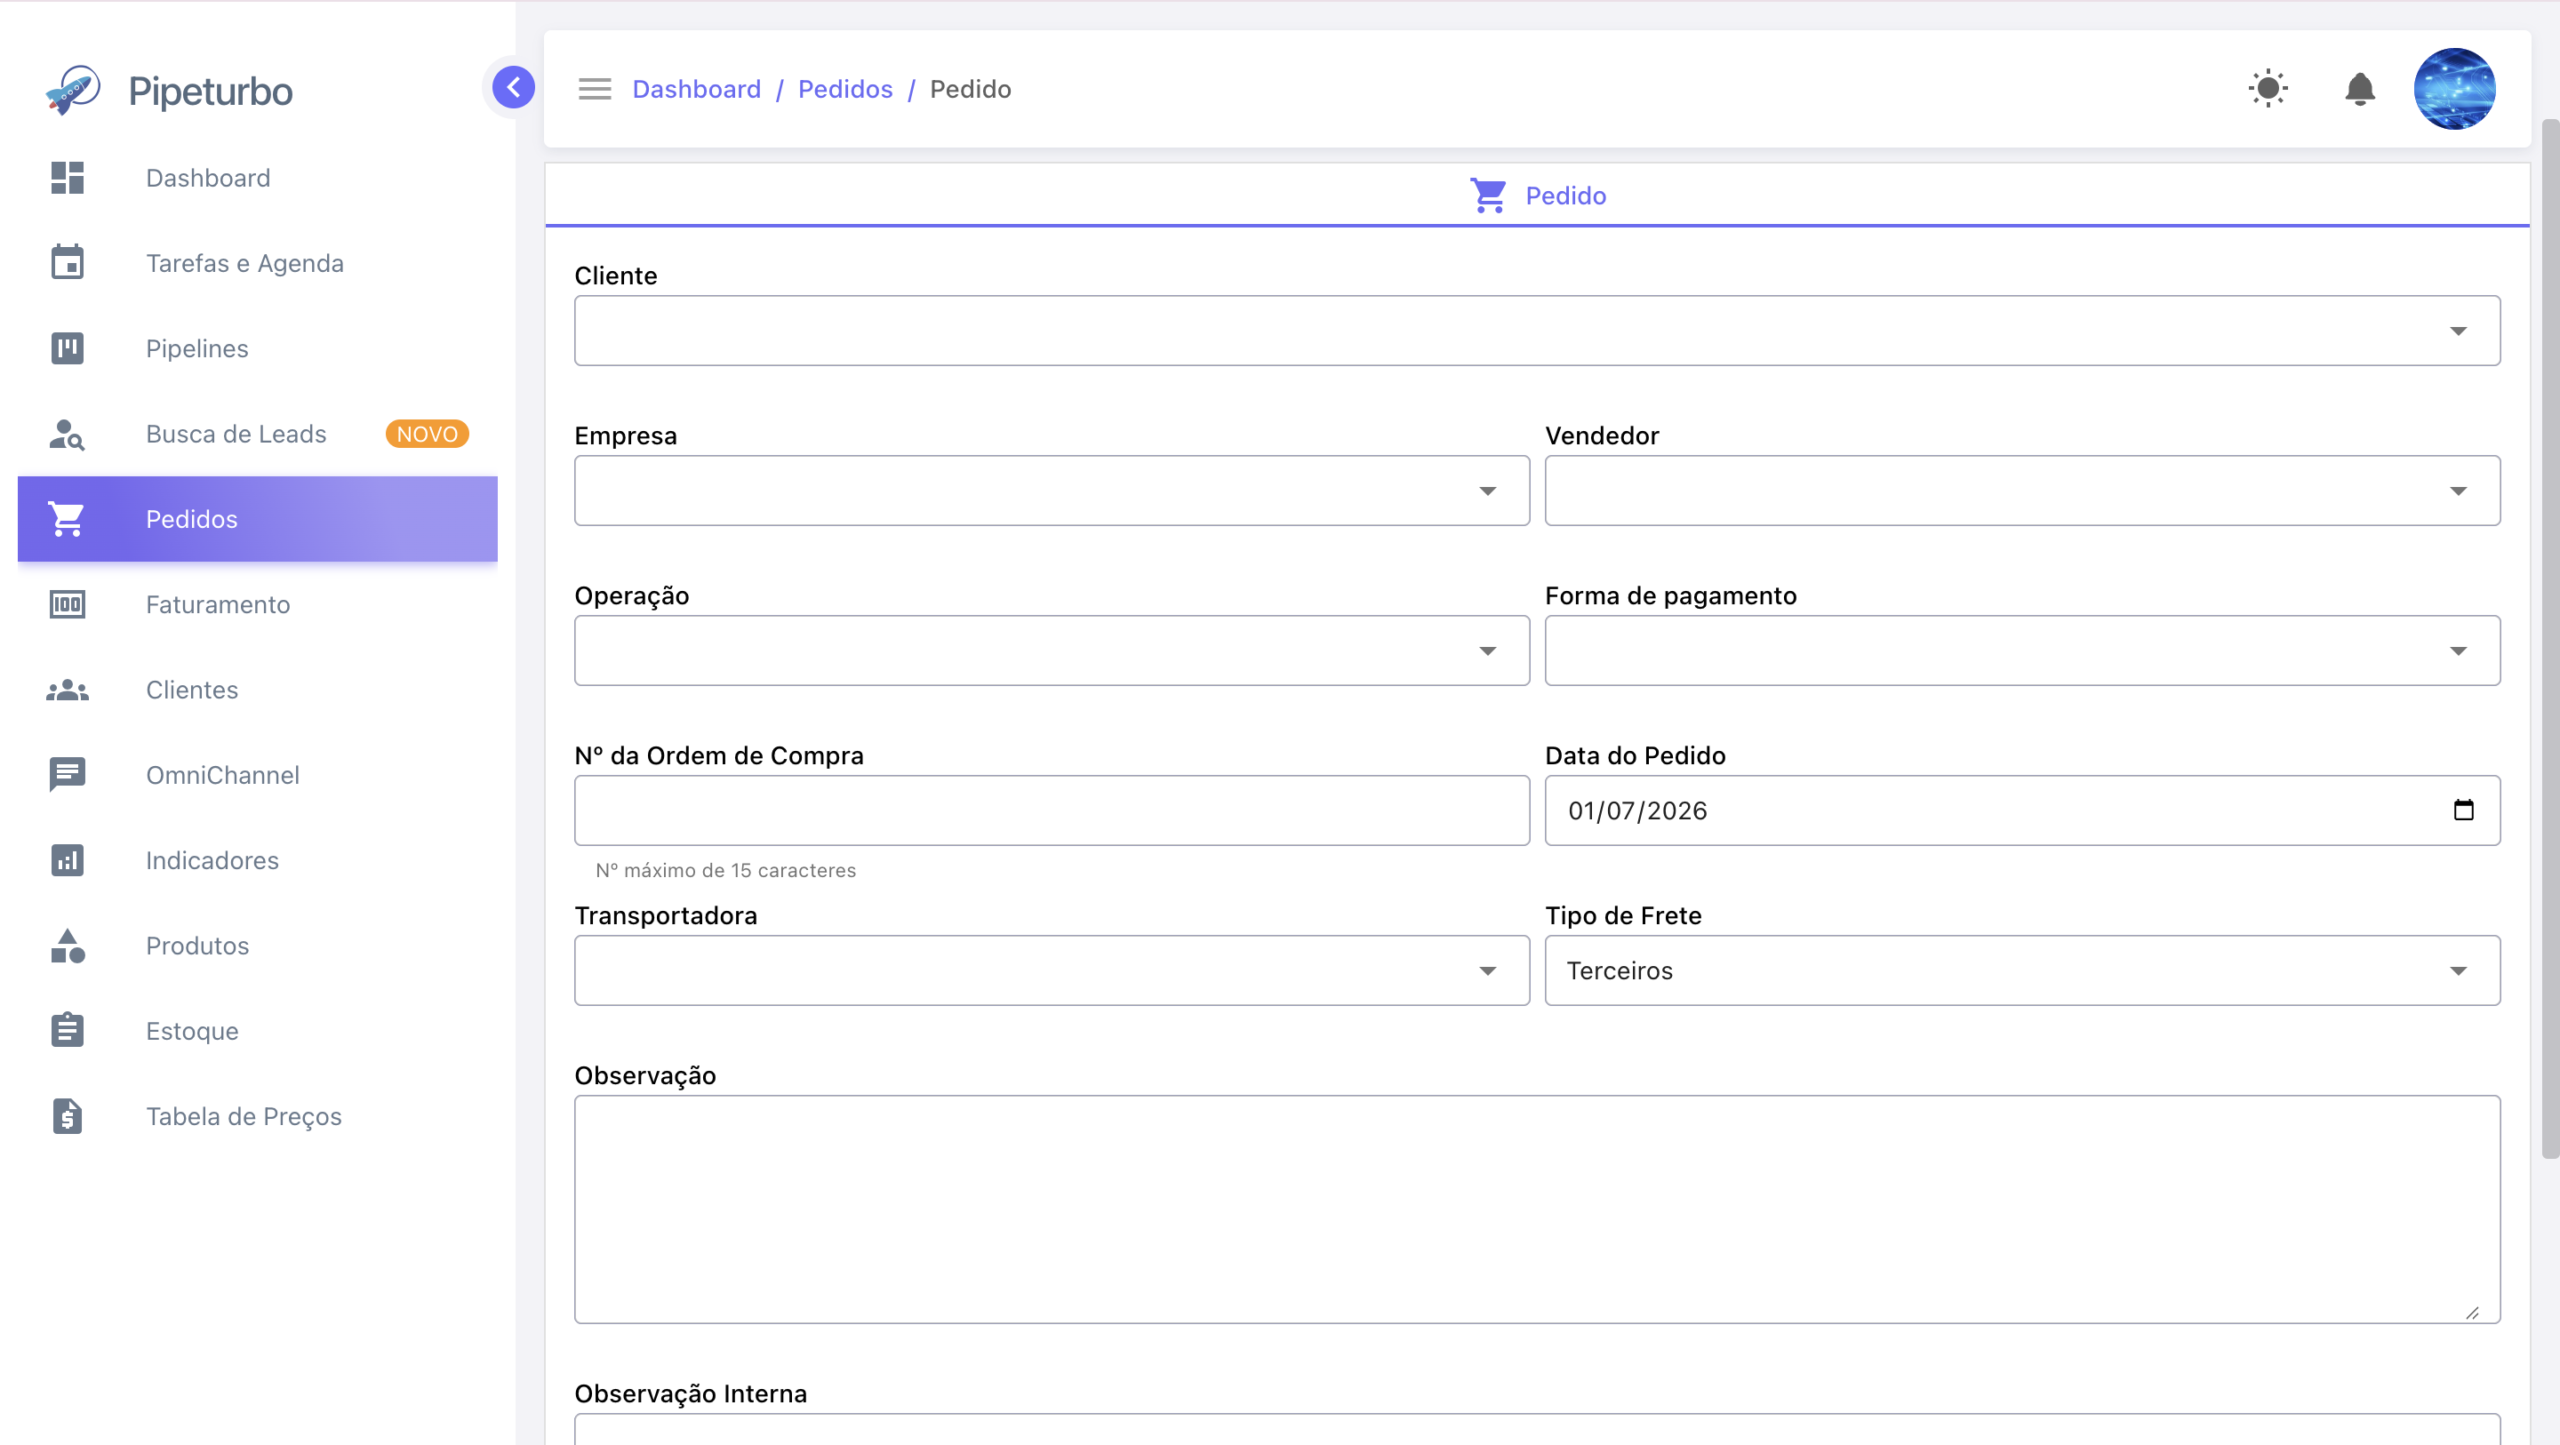Open Tarefas e Agenda calendar icon
The width and height of the screenshot is (2560, 1445).
pyautogui.click(x=67, y=263)
